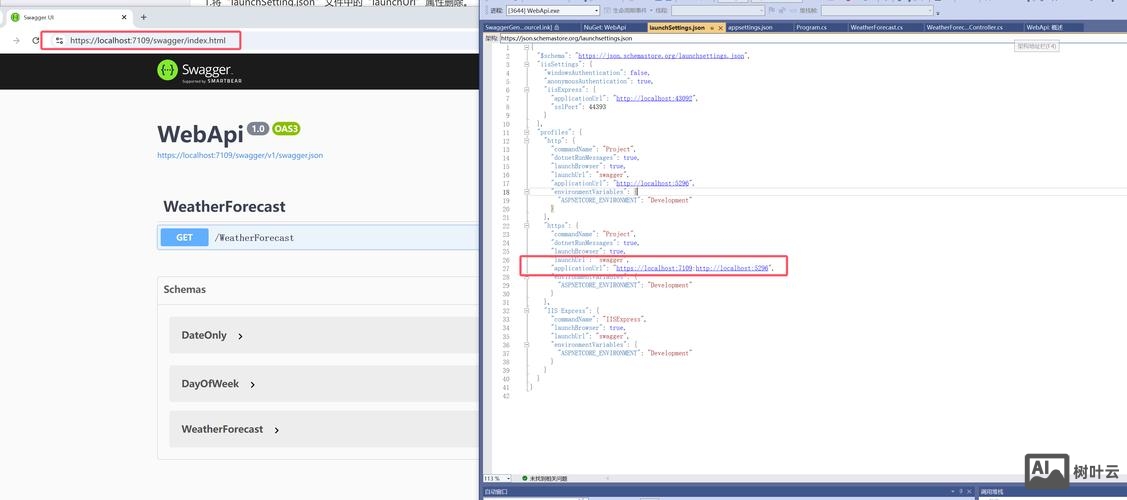The image size is (1127, 500).
Task: Click the green Swagger logo icon
Action: point(167,70)
